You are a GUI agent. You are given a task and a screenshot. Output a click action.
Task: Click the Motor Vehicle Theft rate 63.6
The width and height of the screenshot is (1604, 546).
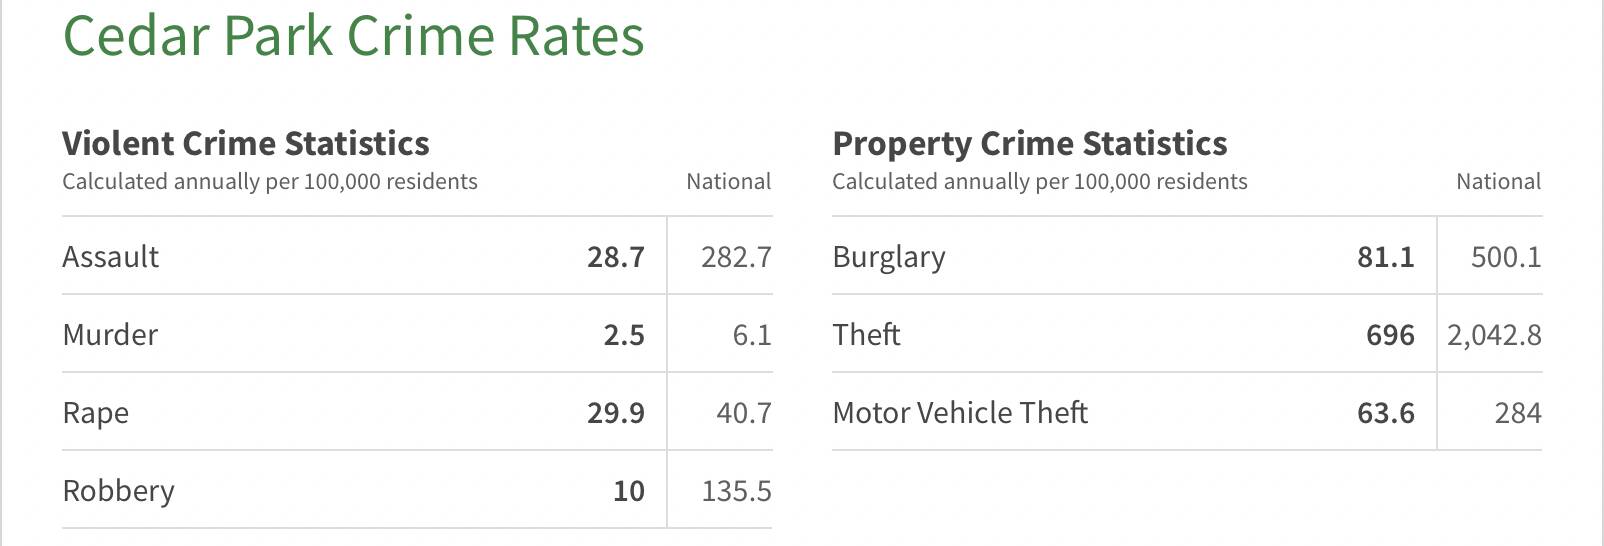click(x=1385, y=413)
